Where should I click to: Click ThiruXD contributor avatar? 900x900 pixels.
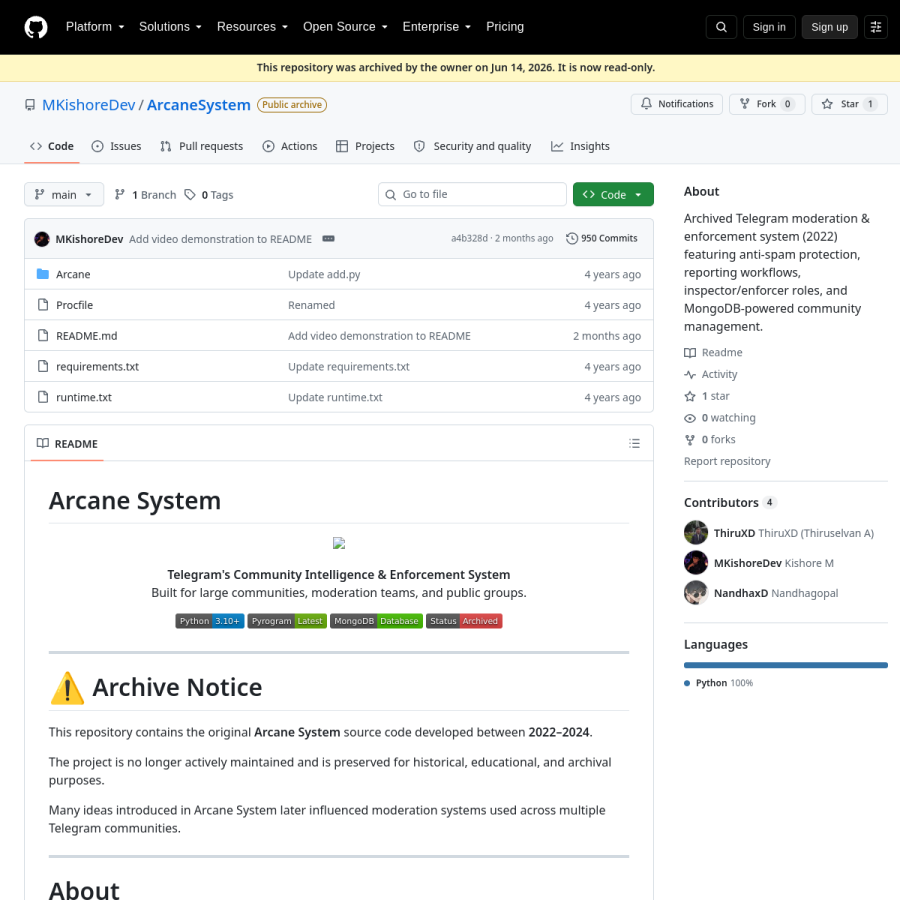click(696, 533)
